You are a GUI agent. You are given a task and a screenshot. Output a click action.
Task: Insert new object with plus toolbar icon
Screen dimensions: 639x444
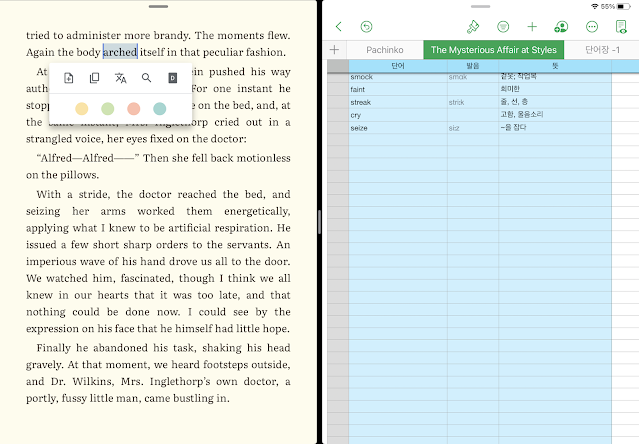(x=532, y=27)
